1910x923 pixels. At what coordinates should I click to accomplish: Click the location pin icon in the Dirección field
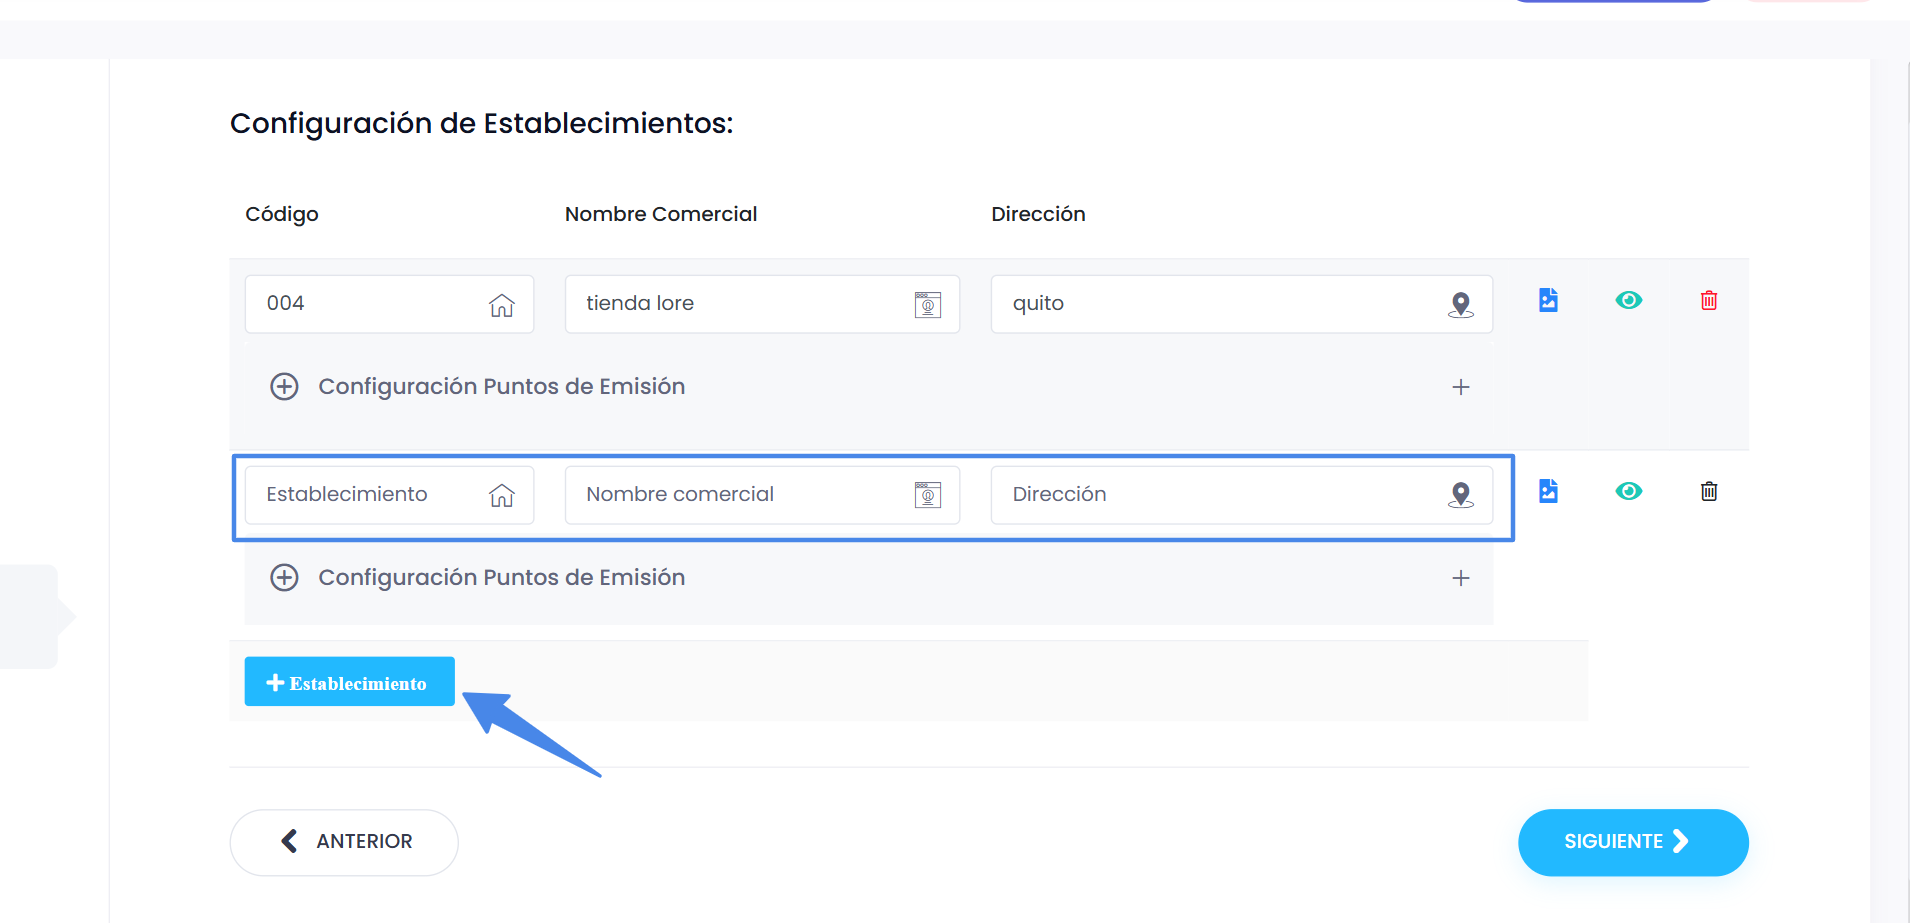[x=1461, y=494]
